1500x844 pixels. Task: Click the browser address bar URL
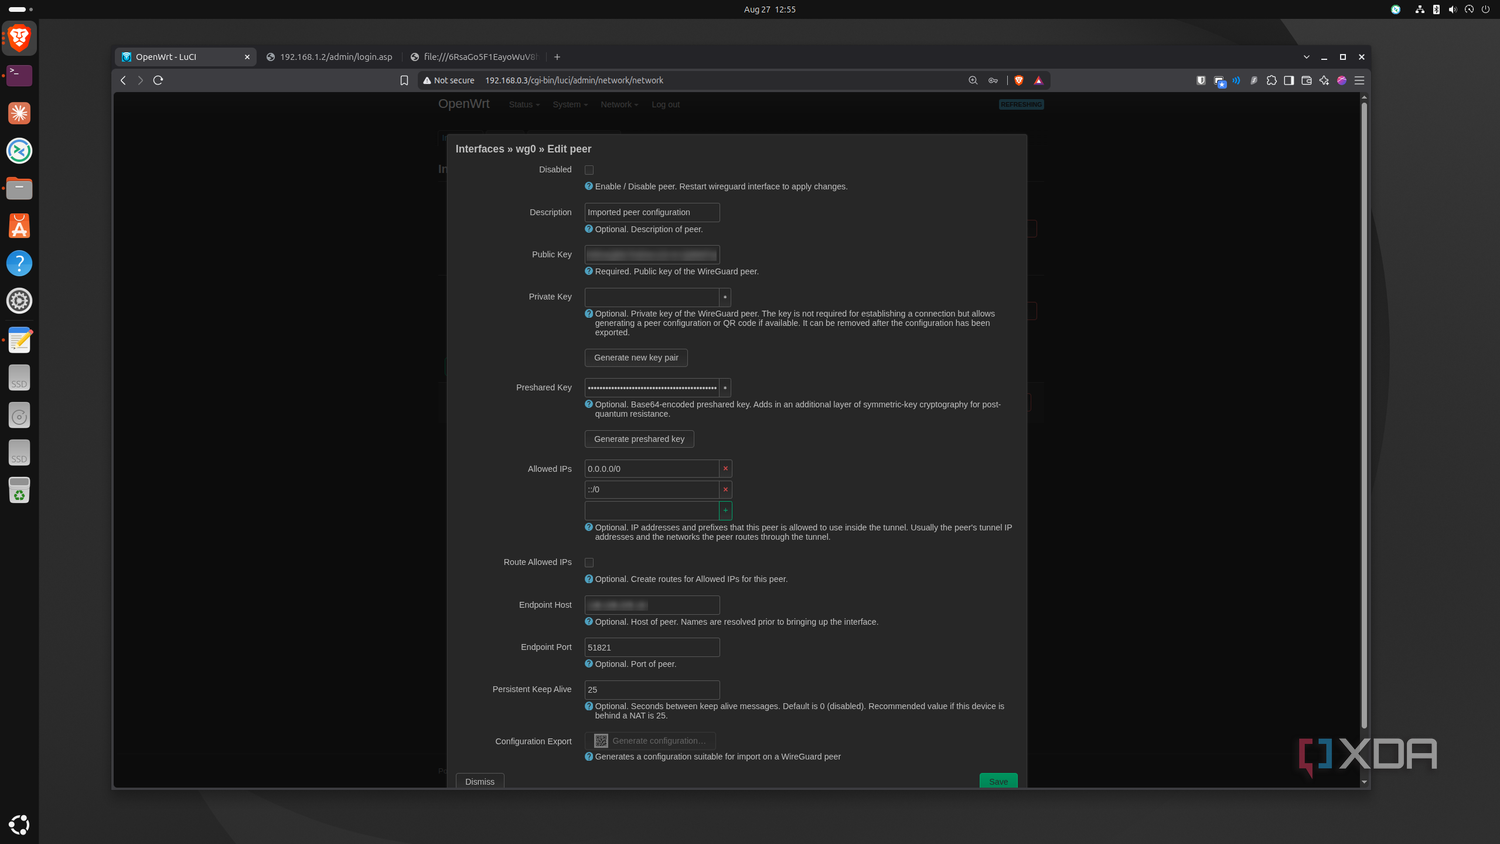click(574, 80)
